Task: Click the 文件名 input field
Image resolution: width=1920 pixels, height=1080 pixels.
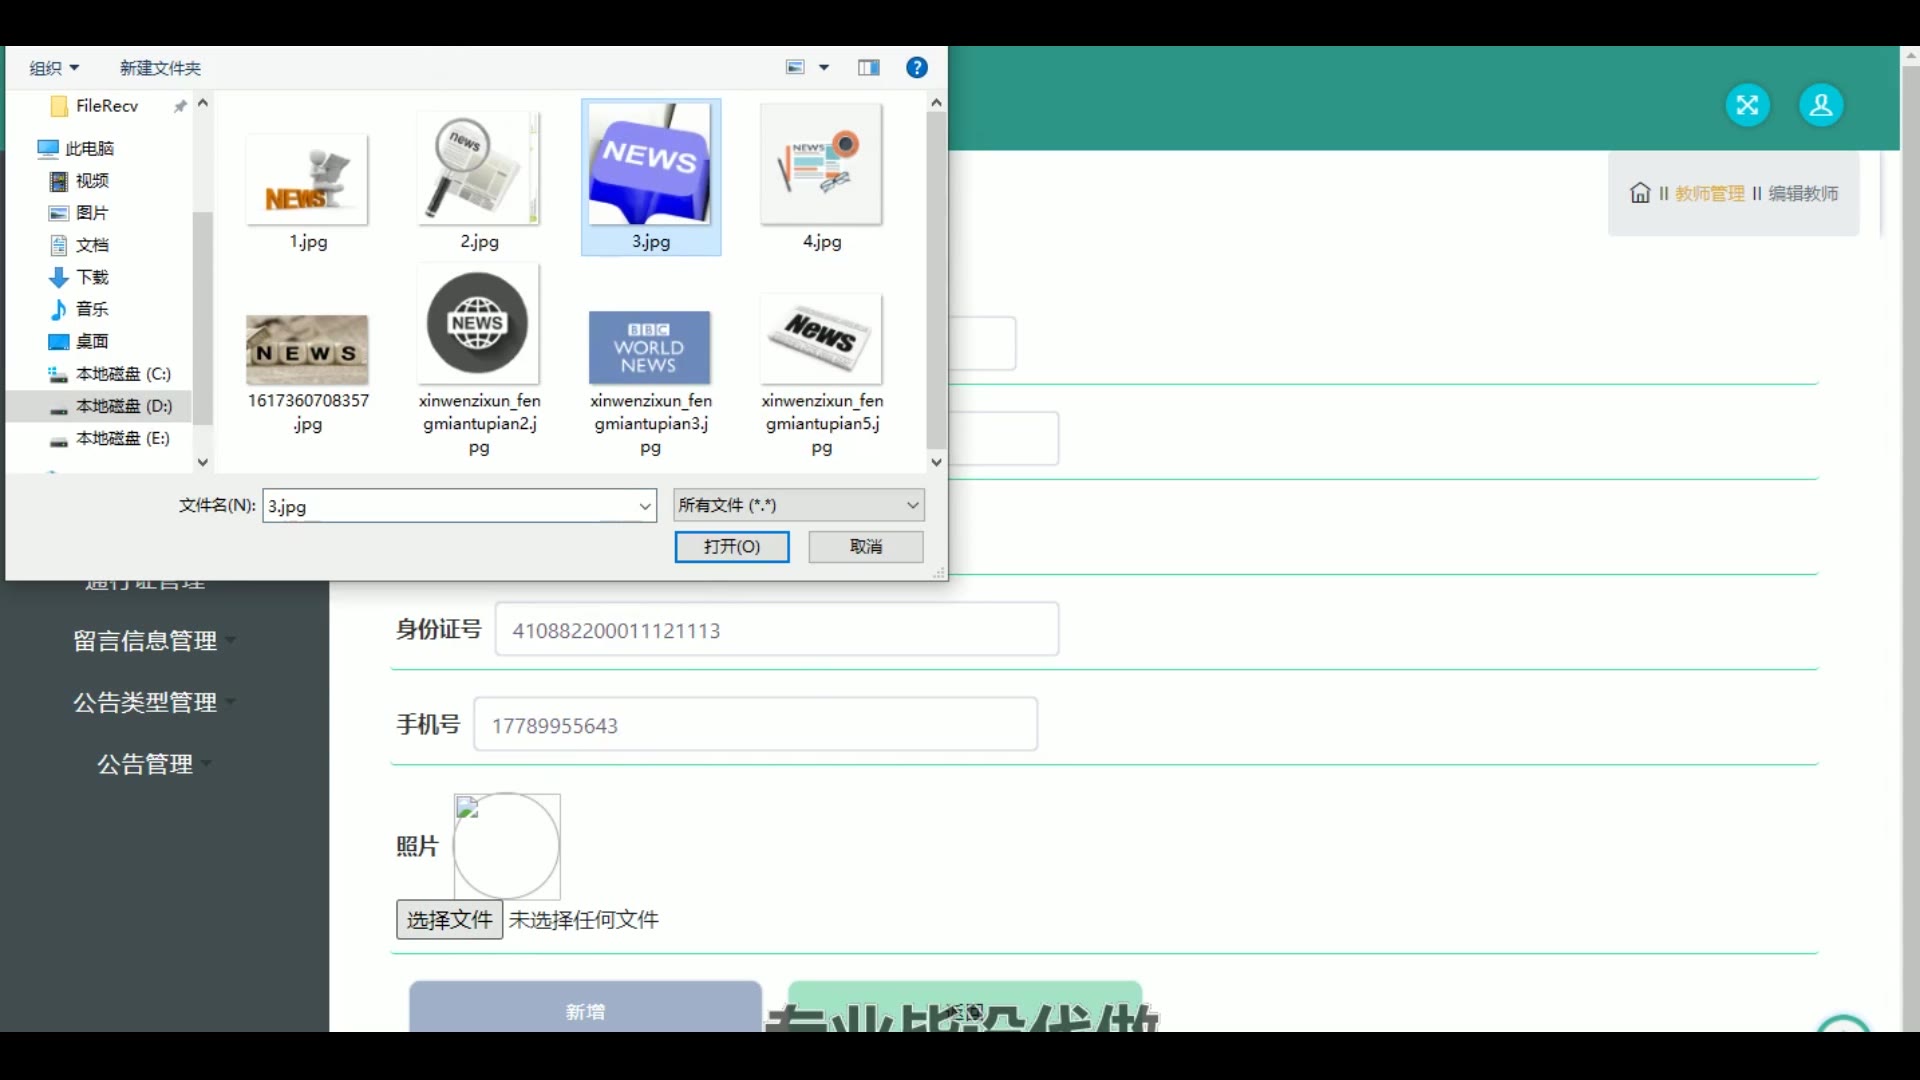Action: click(x=448, y=505)
